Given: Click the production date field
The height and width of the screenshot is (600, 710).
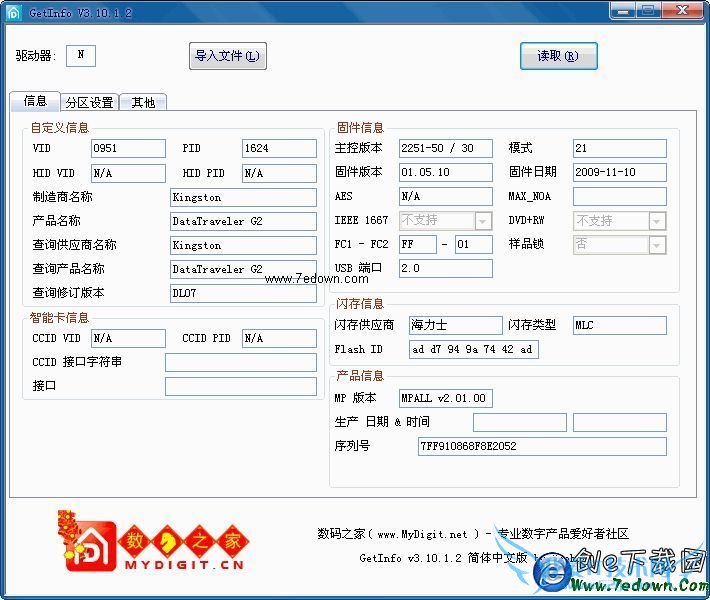Looking at the screenshot, I should (x=520, y=422).
